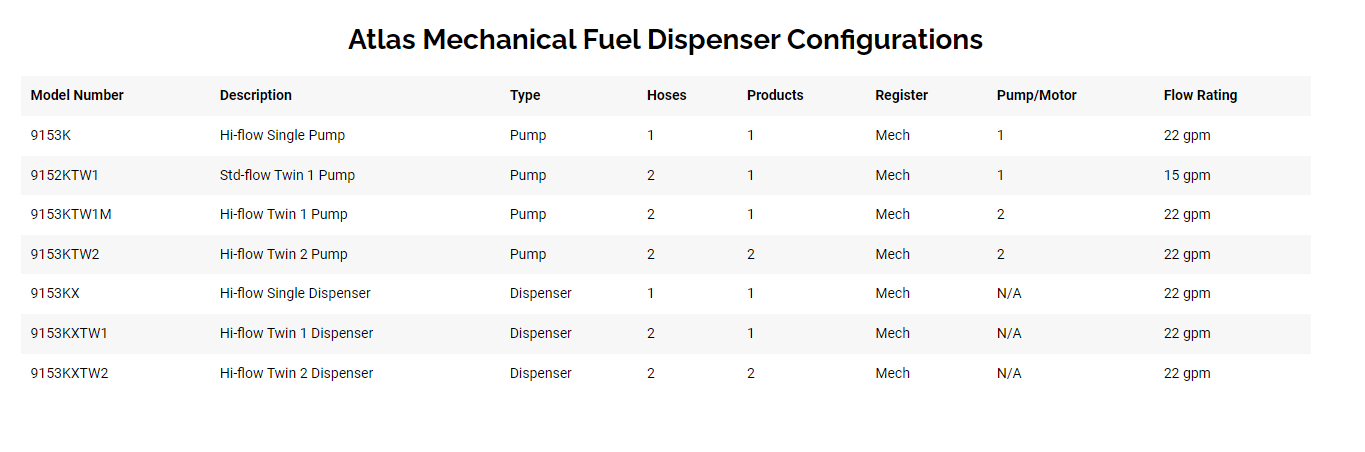
Task: Select model number 9153KXTW1
Action: [69, 333]
